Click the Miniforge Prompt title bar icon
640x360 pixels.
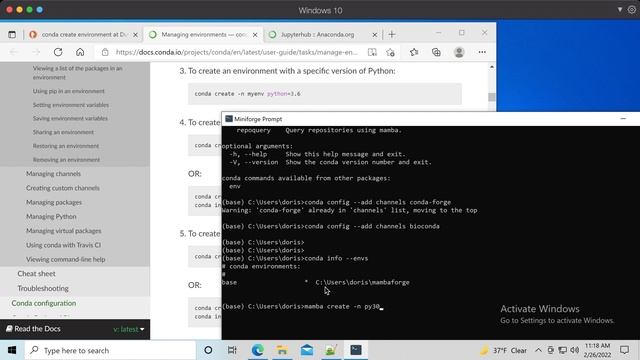coord(229,119)
